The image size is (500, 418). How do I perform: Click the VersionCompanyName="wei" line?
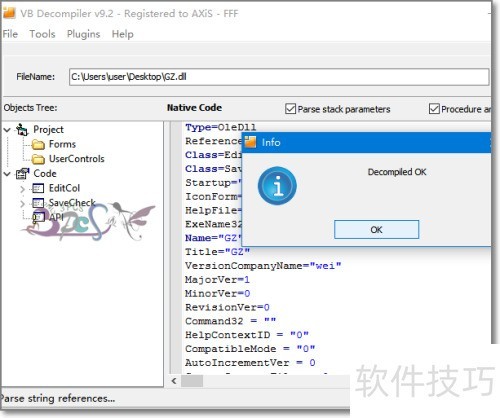263,266
